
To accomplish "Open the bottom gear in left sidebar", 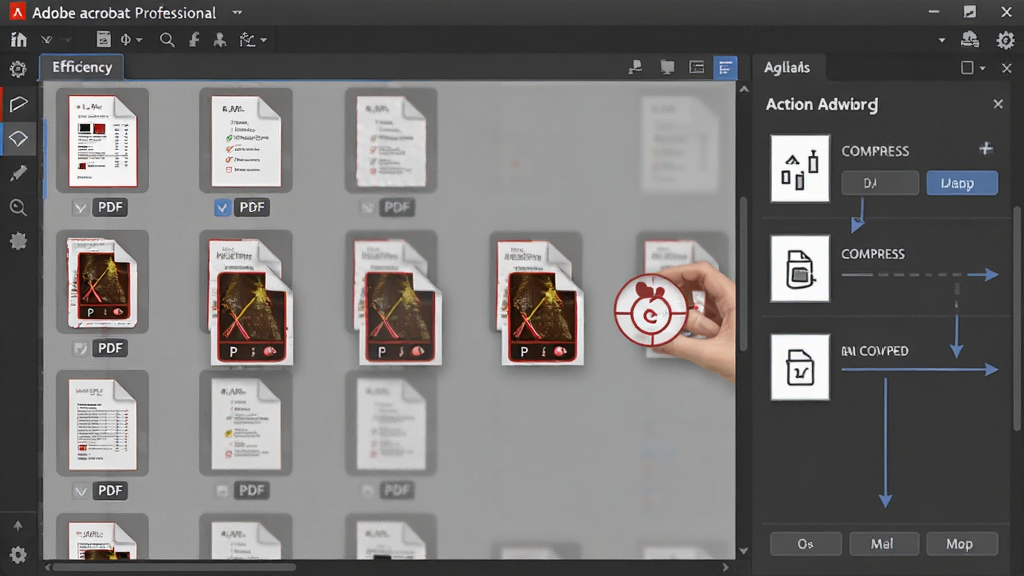I will 18,555.
